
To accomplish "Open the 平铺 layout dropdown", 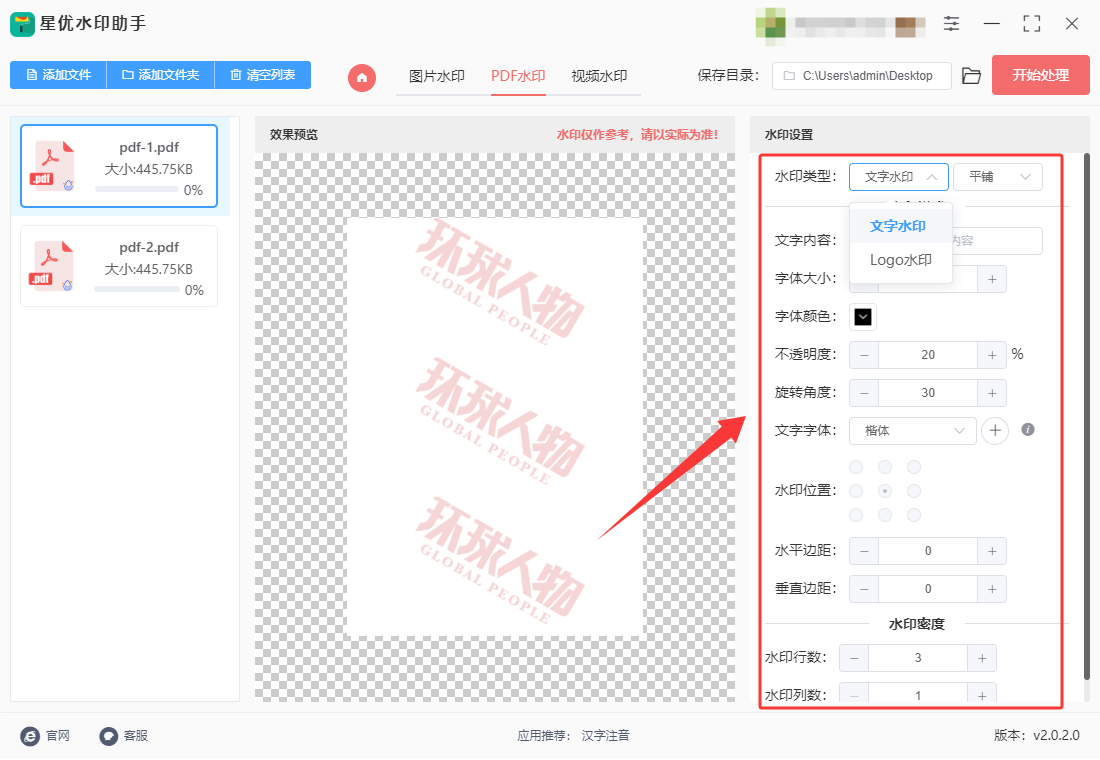I will click(998, 177).
